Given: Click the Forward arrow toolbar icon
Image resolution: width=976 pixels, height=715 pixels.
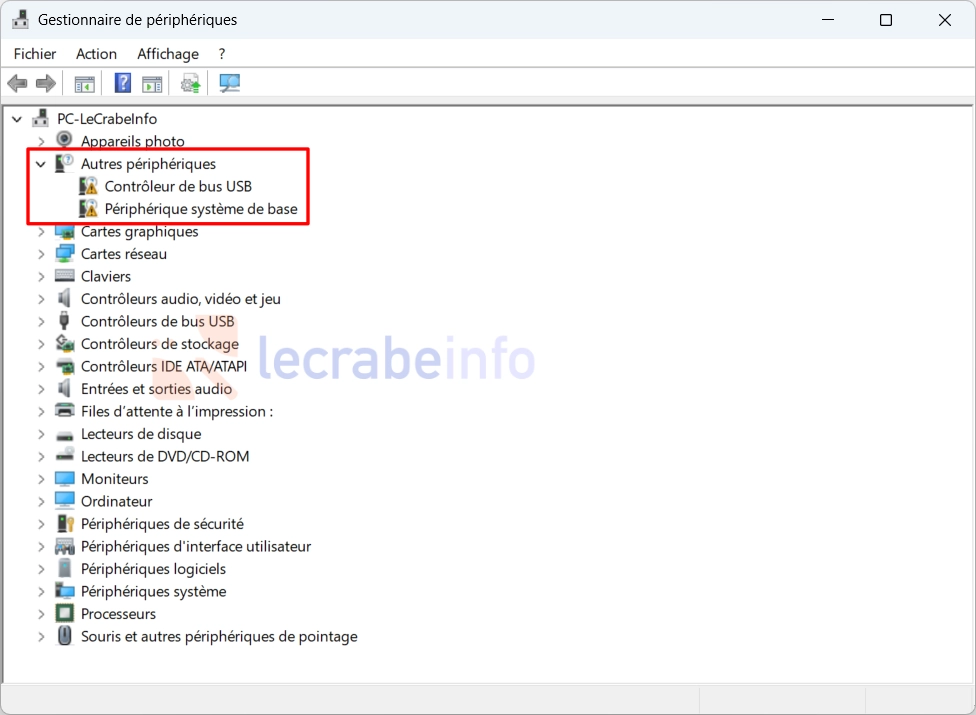Looking at the screenshot, I should pos(45,83).
